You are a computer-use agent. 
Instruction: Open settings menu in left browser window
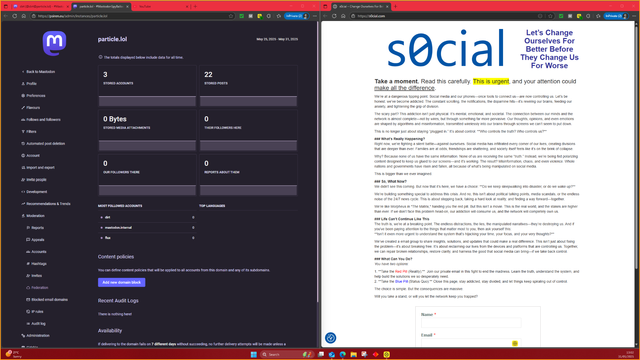(x=315, y=16)
